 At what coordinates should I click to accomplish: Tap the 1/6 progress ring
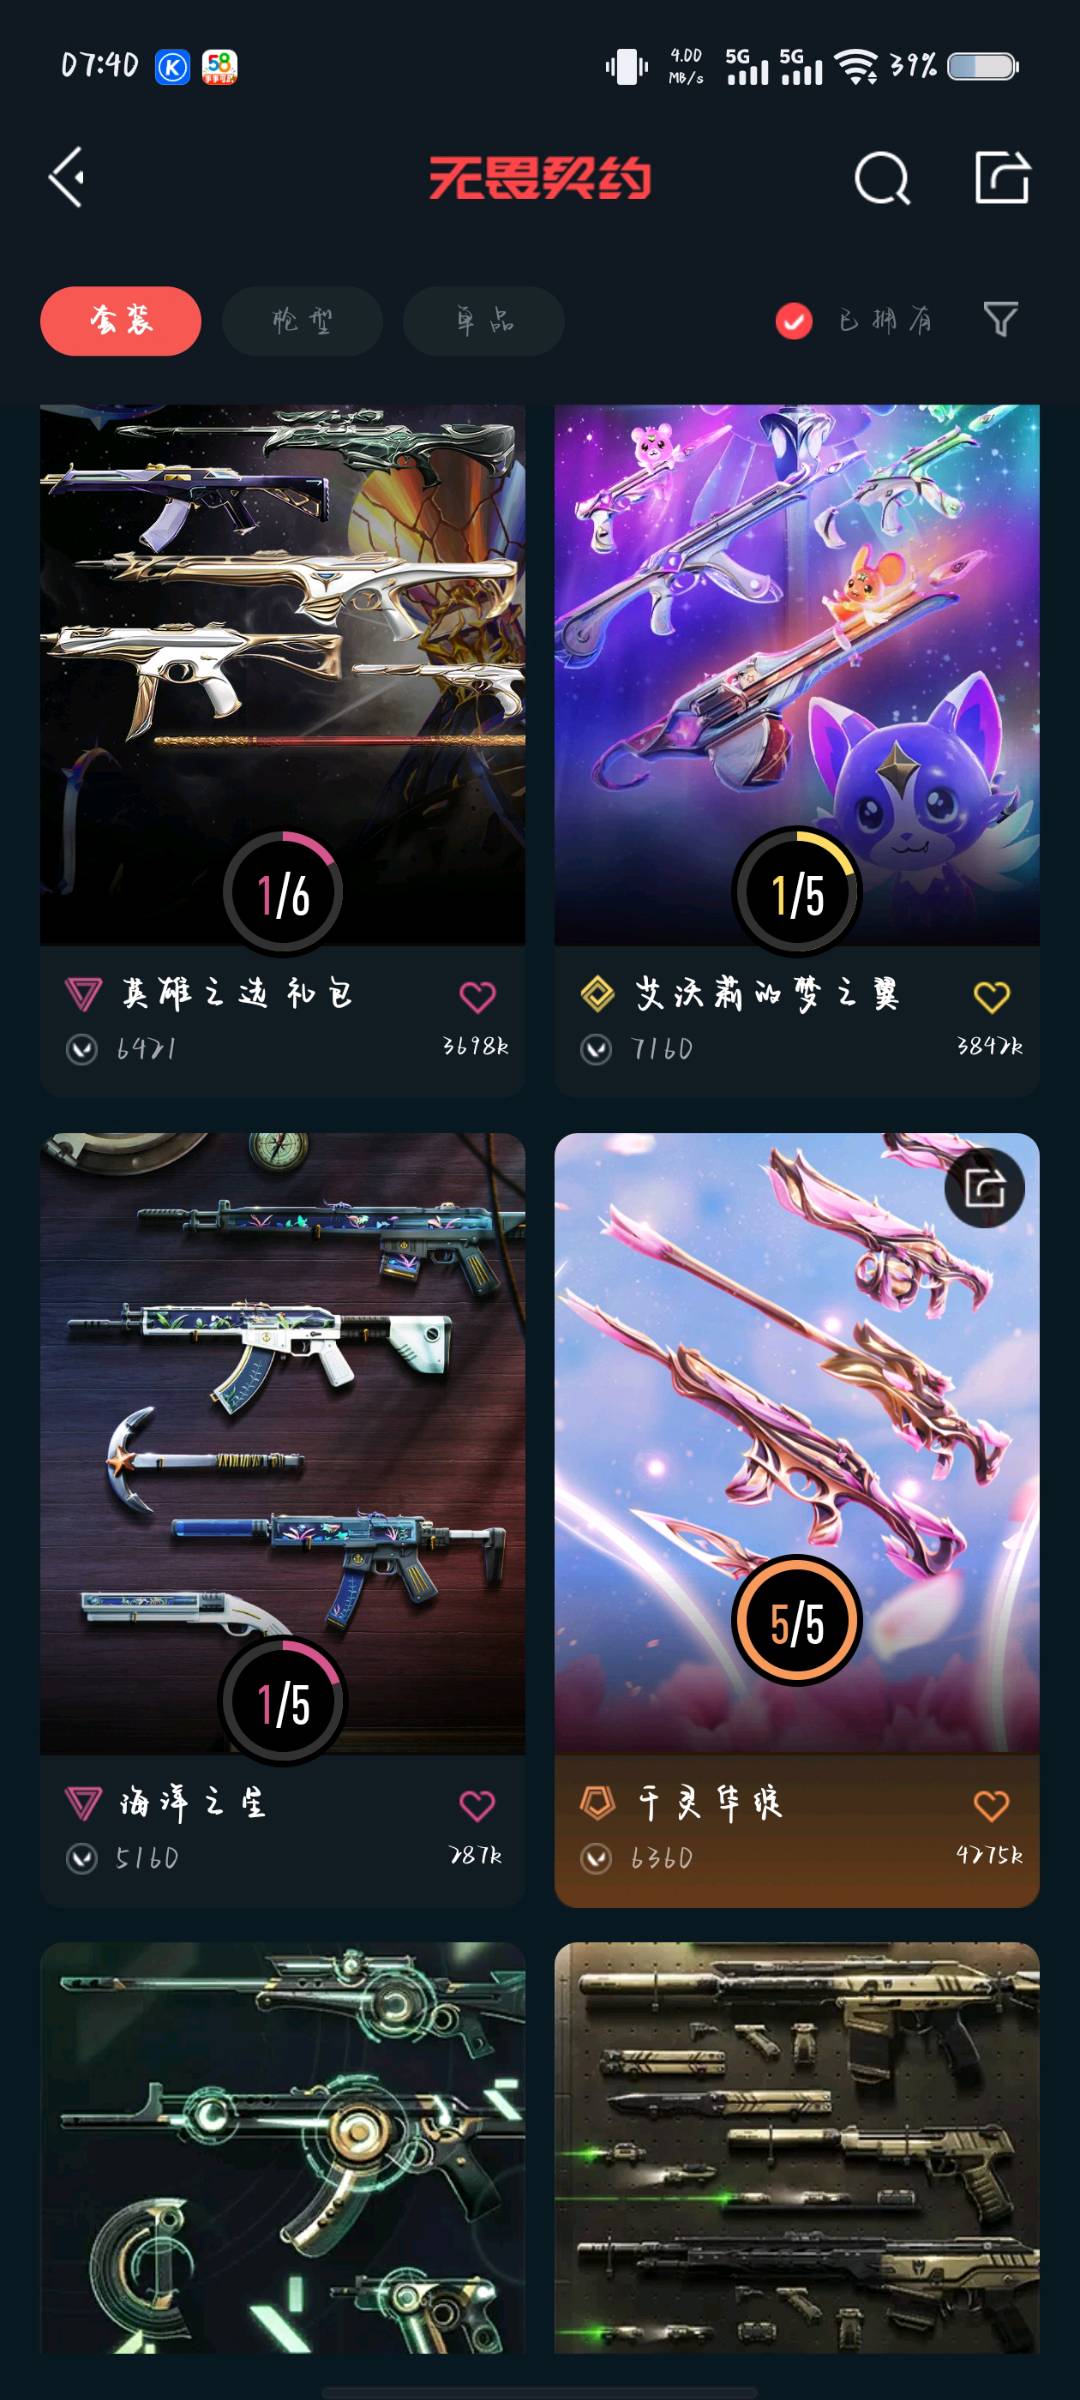(283, 892)
